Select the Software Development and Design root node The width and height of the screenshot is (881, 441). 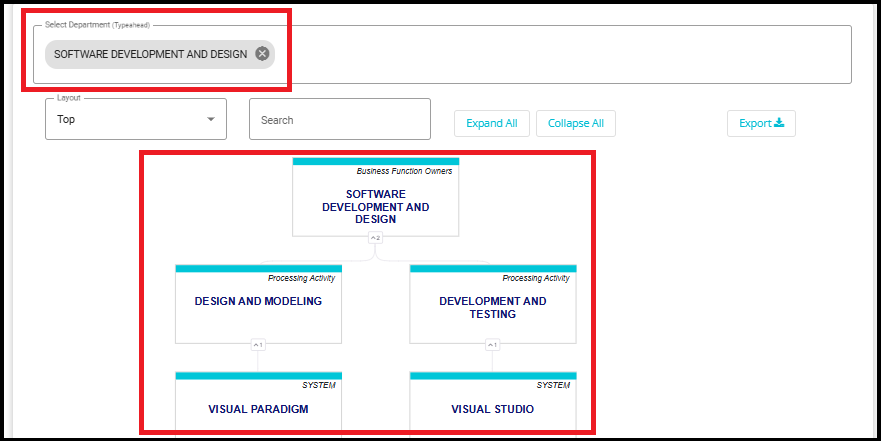[x=375, y=206]
